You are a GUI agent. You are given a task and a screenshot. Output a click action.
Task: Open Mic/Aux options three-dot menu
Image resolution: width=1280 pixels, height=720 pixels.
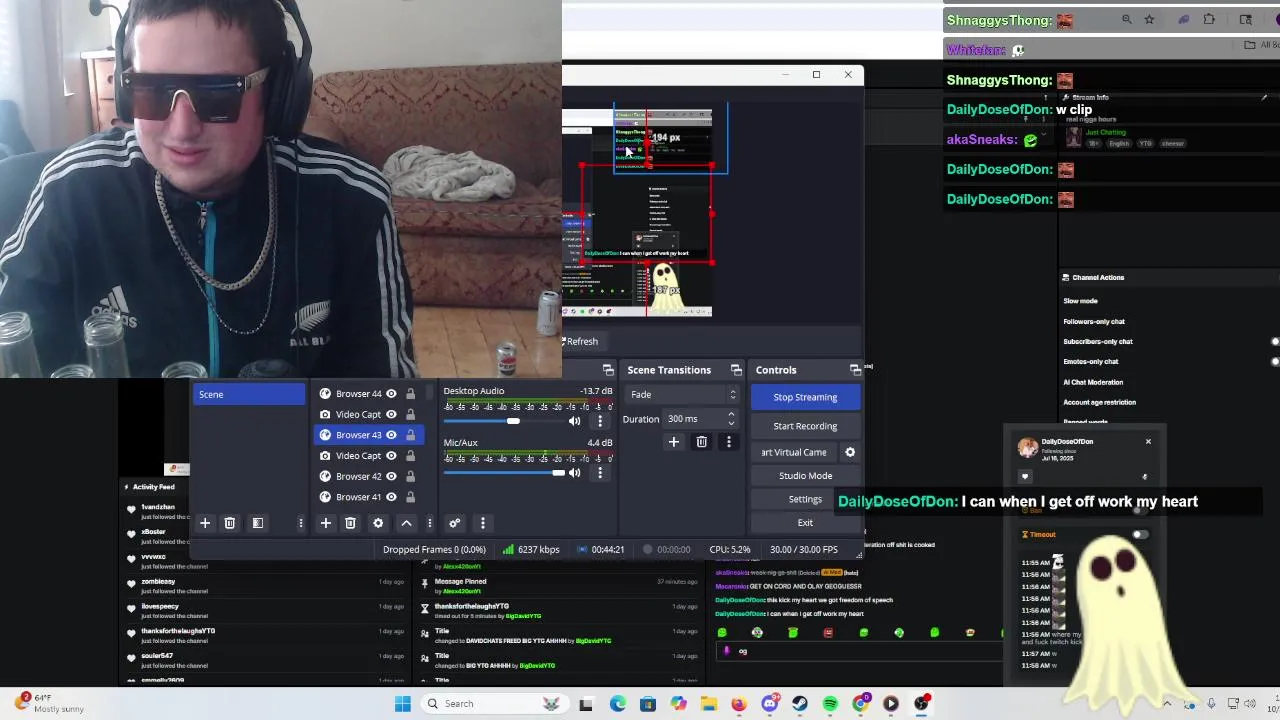point(600,472)
